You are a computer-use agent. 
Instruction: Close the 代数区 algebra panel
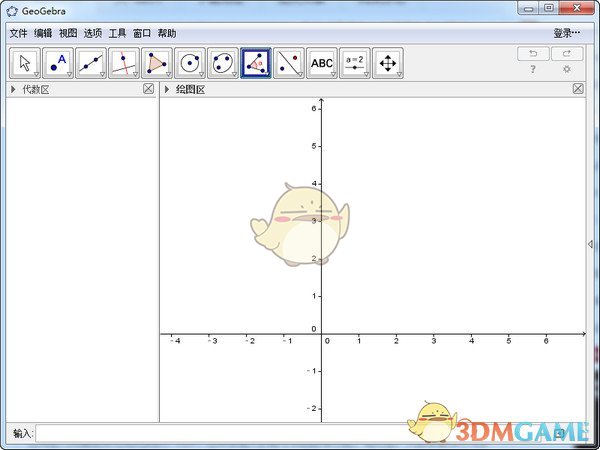[x=148, y=89]
